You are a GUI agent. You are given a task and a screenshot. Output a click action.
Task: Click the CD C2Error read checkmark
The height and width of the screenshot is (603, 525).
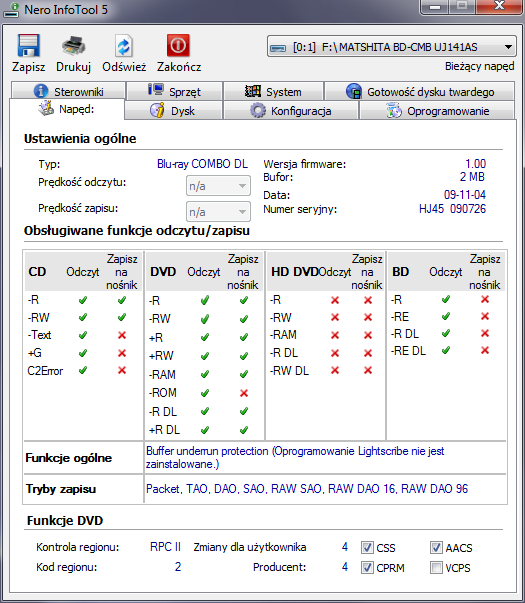tap(83, 370)
